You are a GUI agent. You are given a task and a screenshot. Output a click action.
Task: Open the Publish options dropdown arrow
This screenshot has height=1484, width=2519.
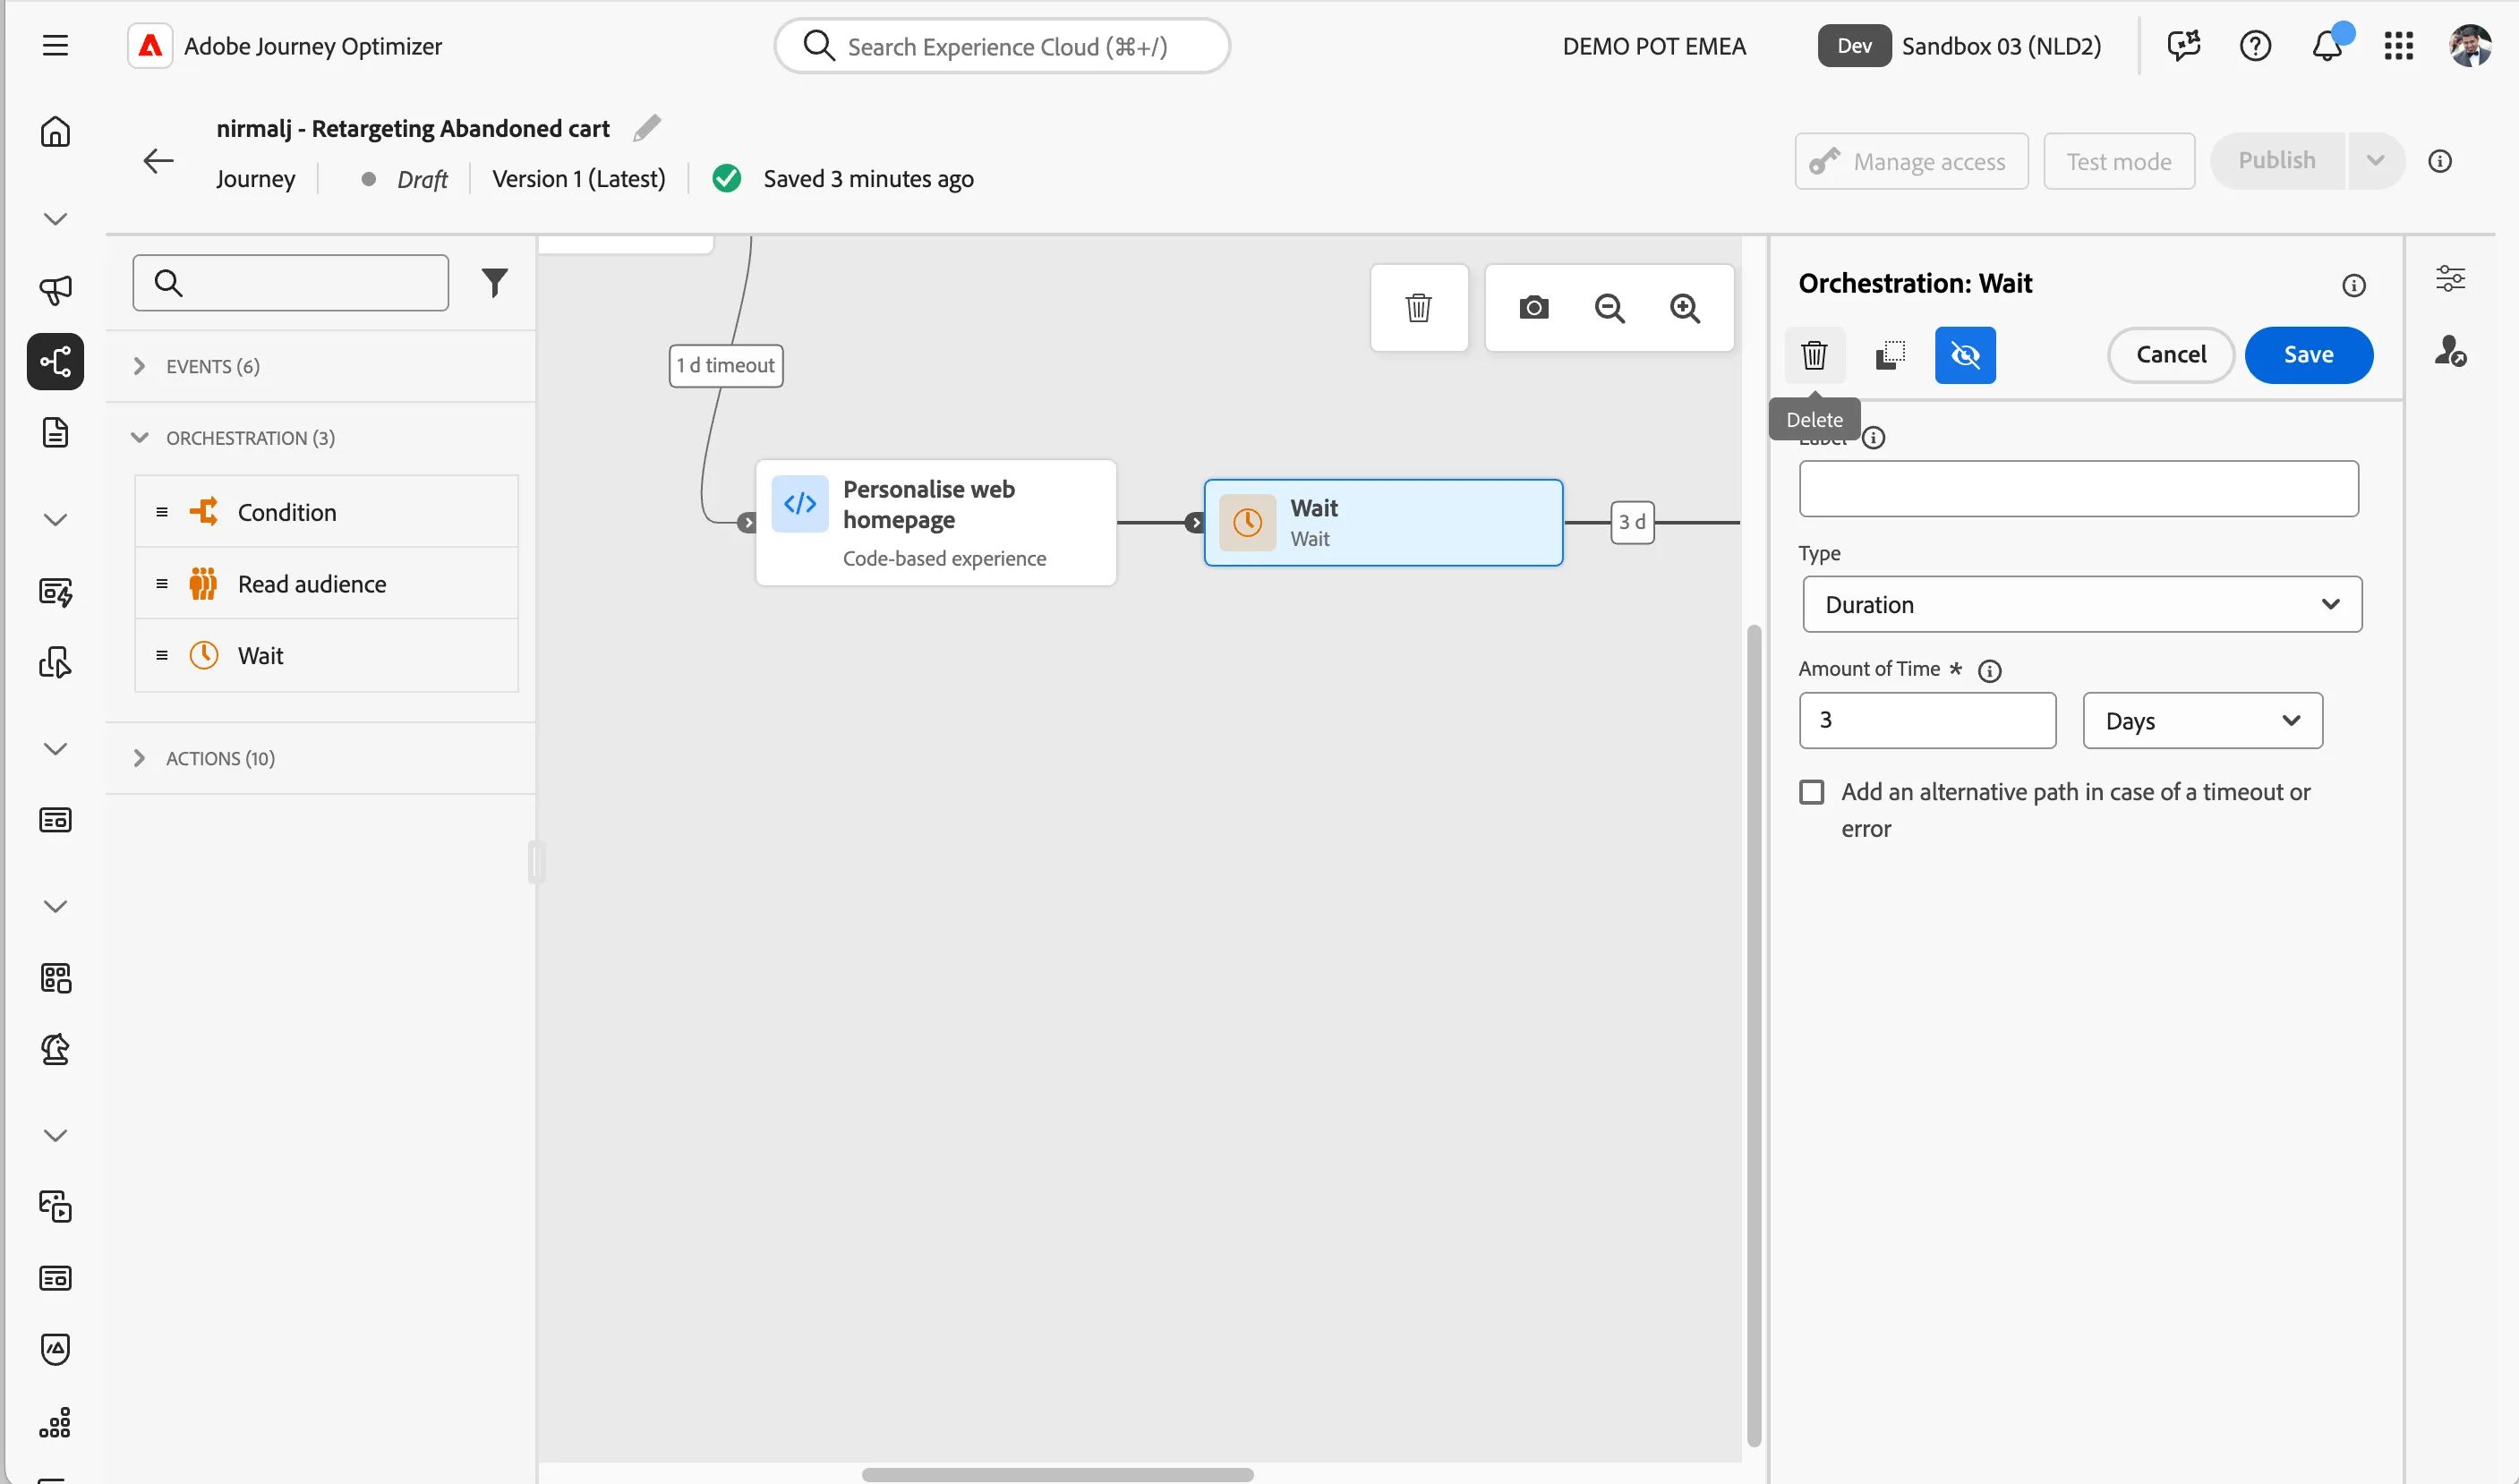coord(2375,161)
